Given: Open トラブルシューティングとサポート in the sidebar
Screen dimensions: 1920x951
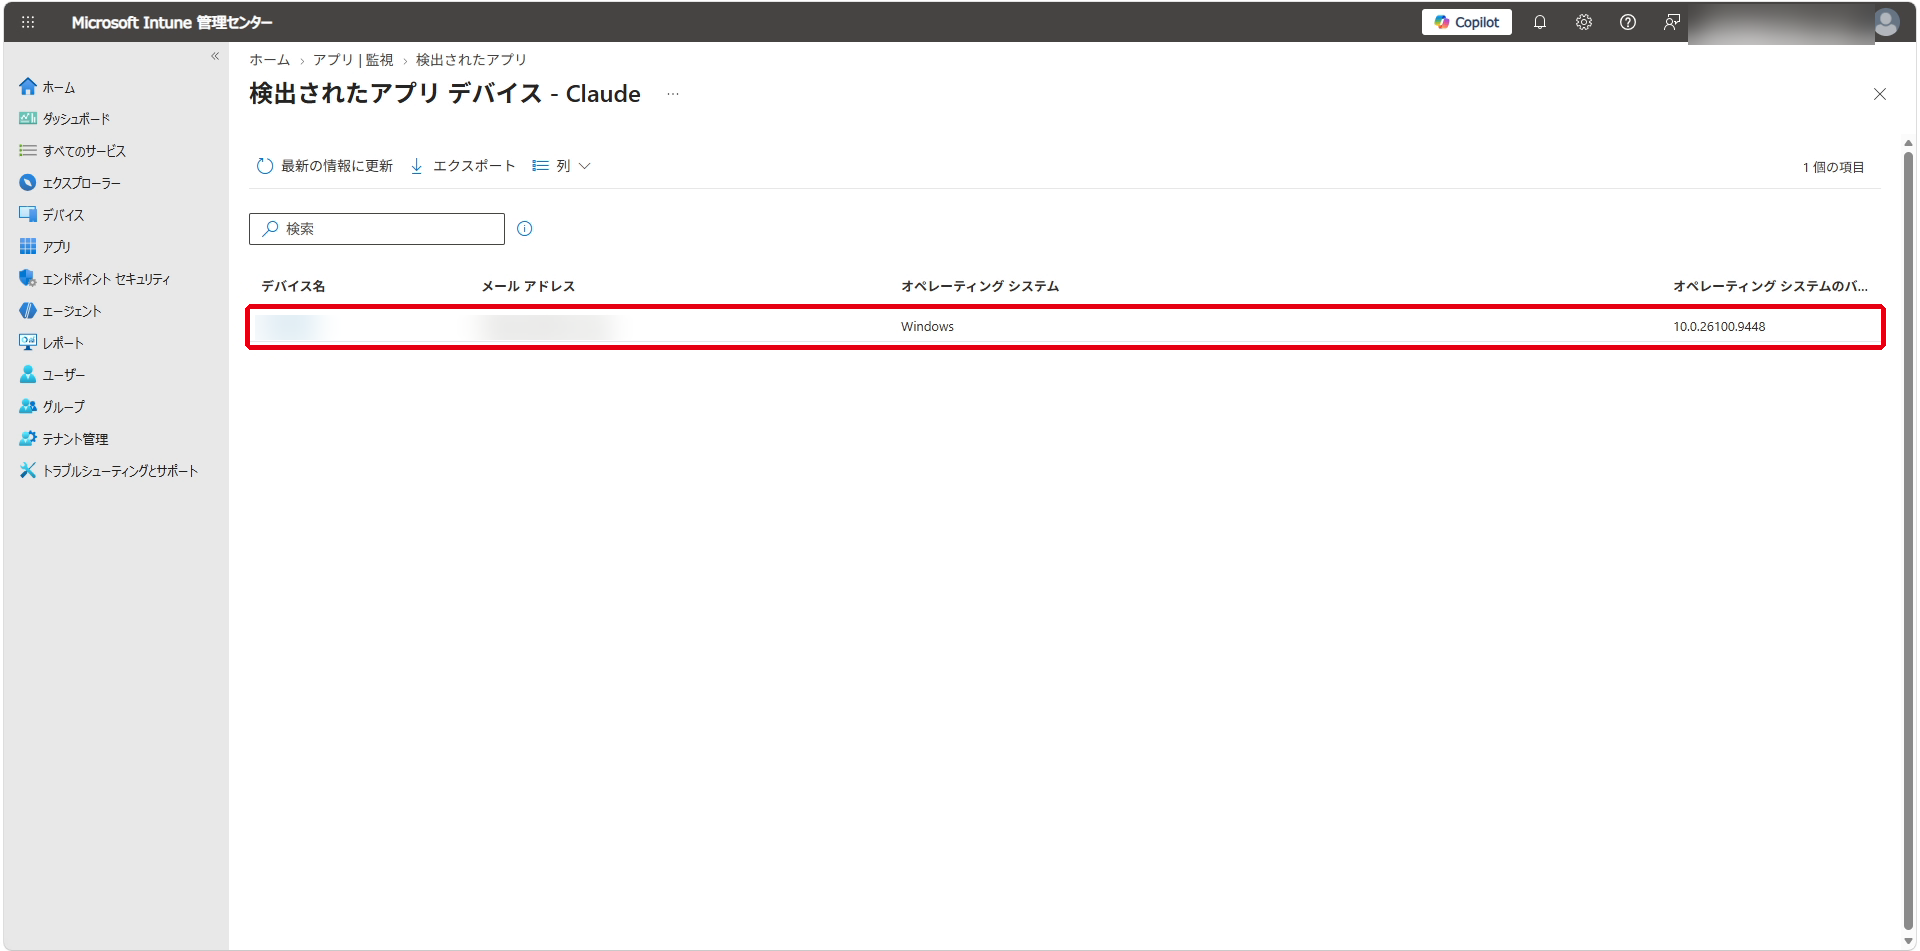Looking at the screenshot, I should tap(109, 471).
